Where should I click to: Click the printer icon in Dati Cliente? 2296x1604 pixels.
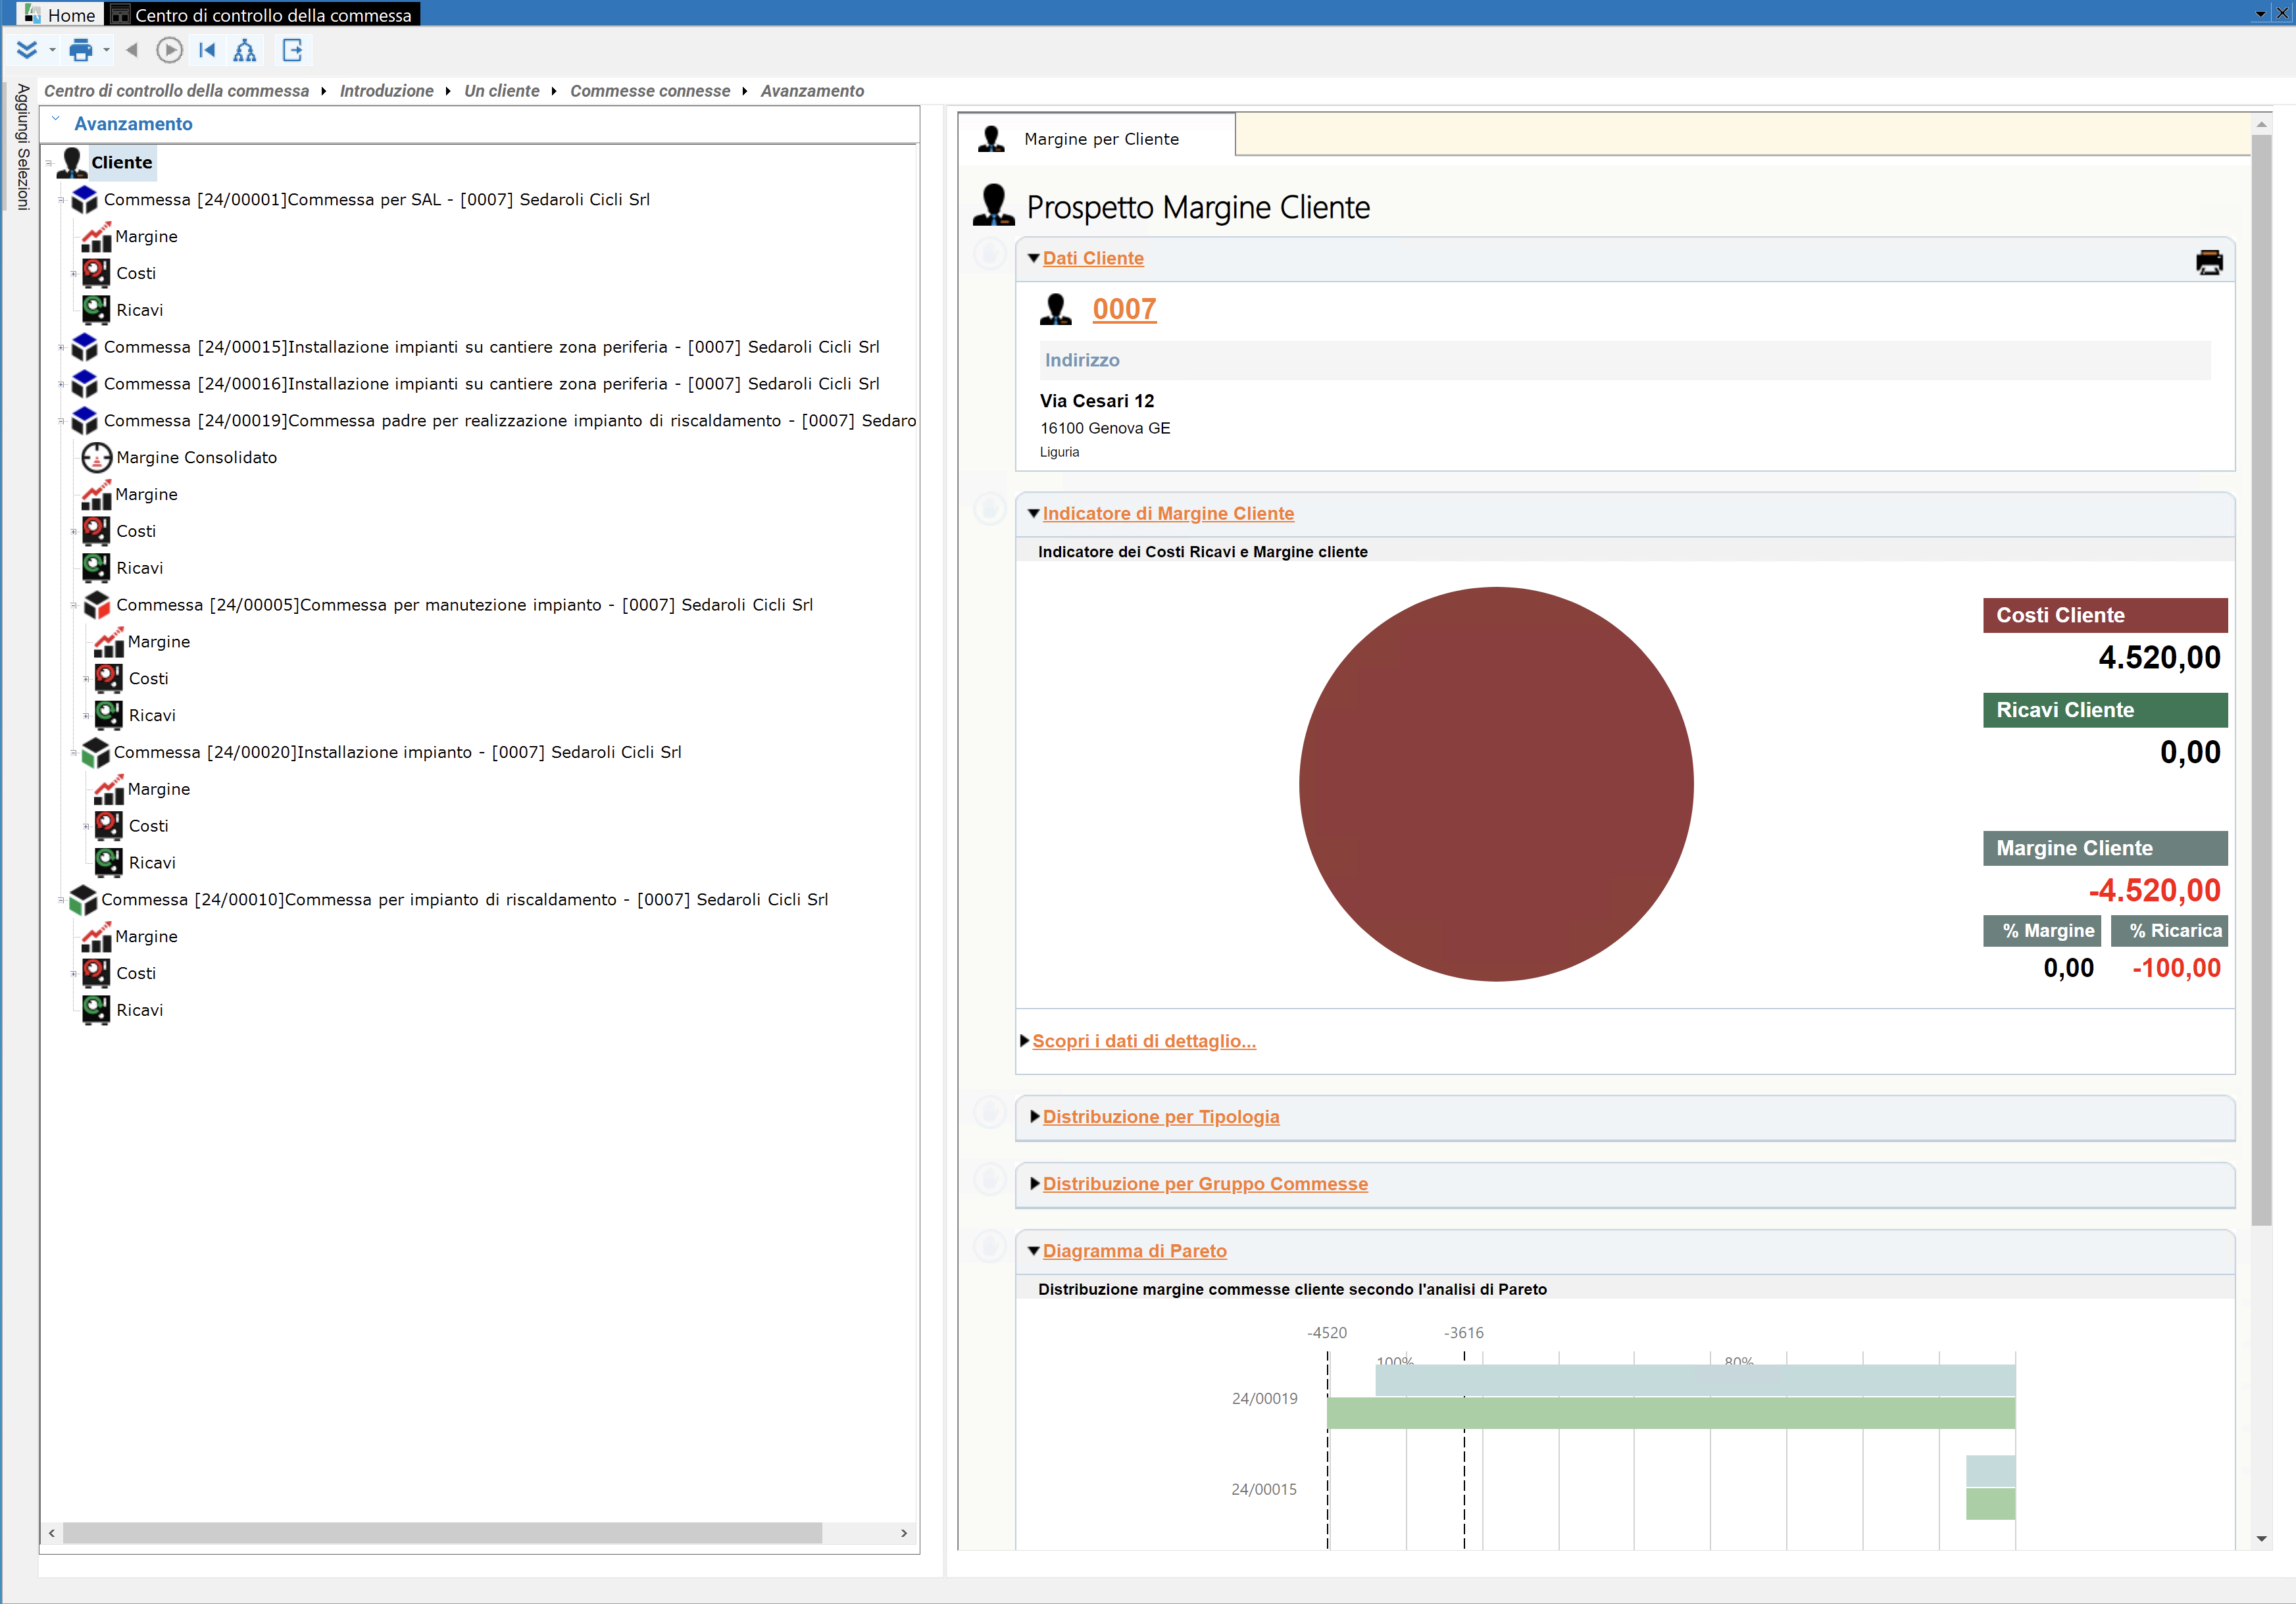pyautogui.click(x=2209, y=262)
